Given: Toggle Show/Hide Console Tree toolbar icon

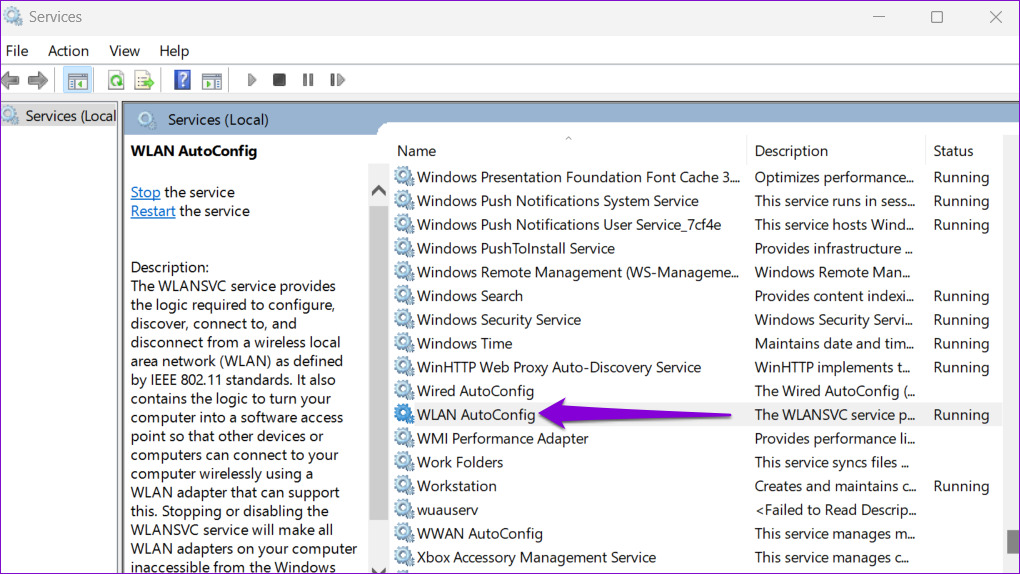Looking at the screenshot, I should 77,81.
